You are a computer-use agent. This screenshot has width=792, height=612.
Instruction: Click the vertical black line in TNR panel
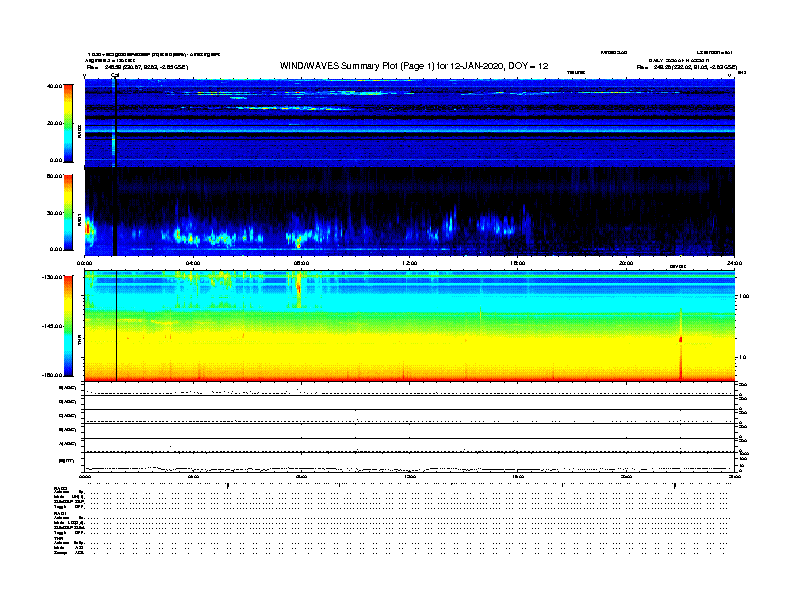click(117, 326)
